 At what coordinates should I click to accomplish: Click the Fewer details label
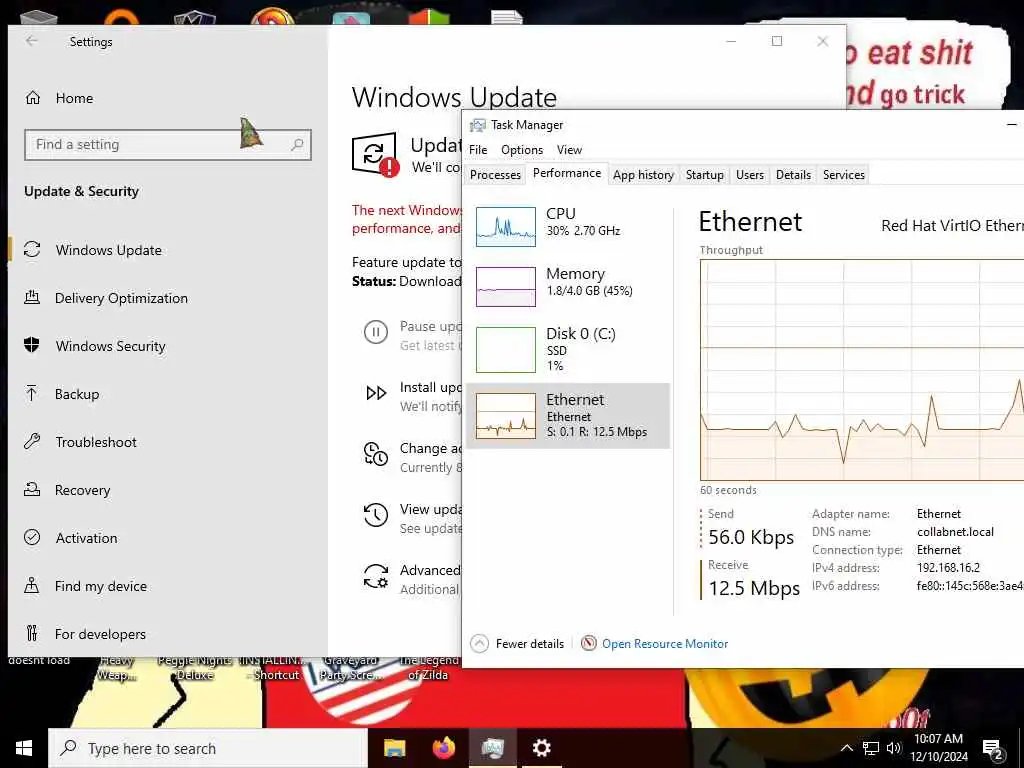[x=530, y=644]
